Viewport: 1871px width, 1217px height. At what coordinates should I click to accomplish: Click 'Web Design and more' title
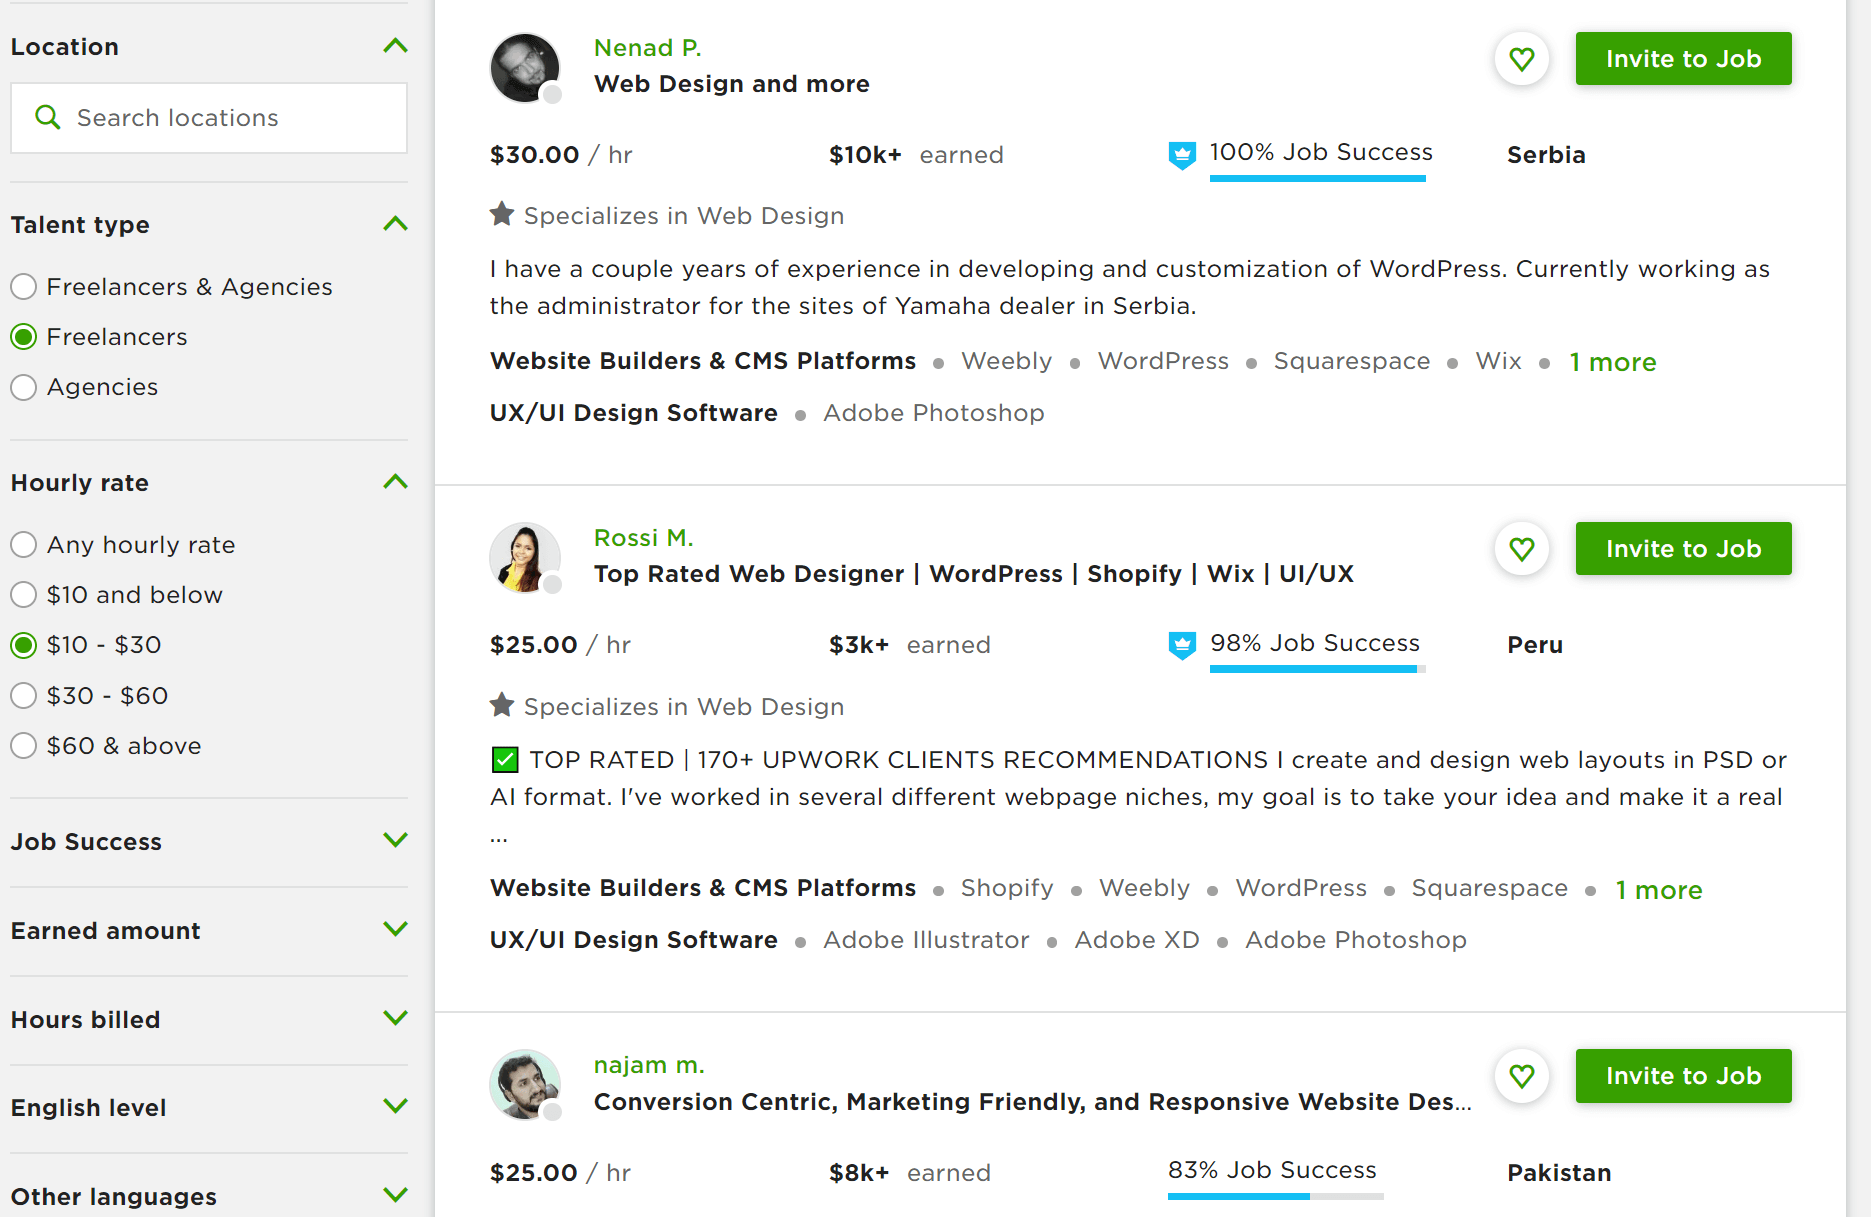(732, 84)
